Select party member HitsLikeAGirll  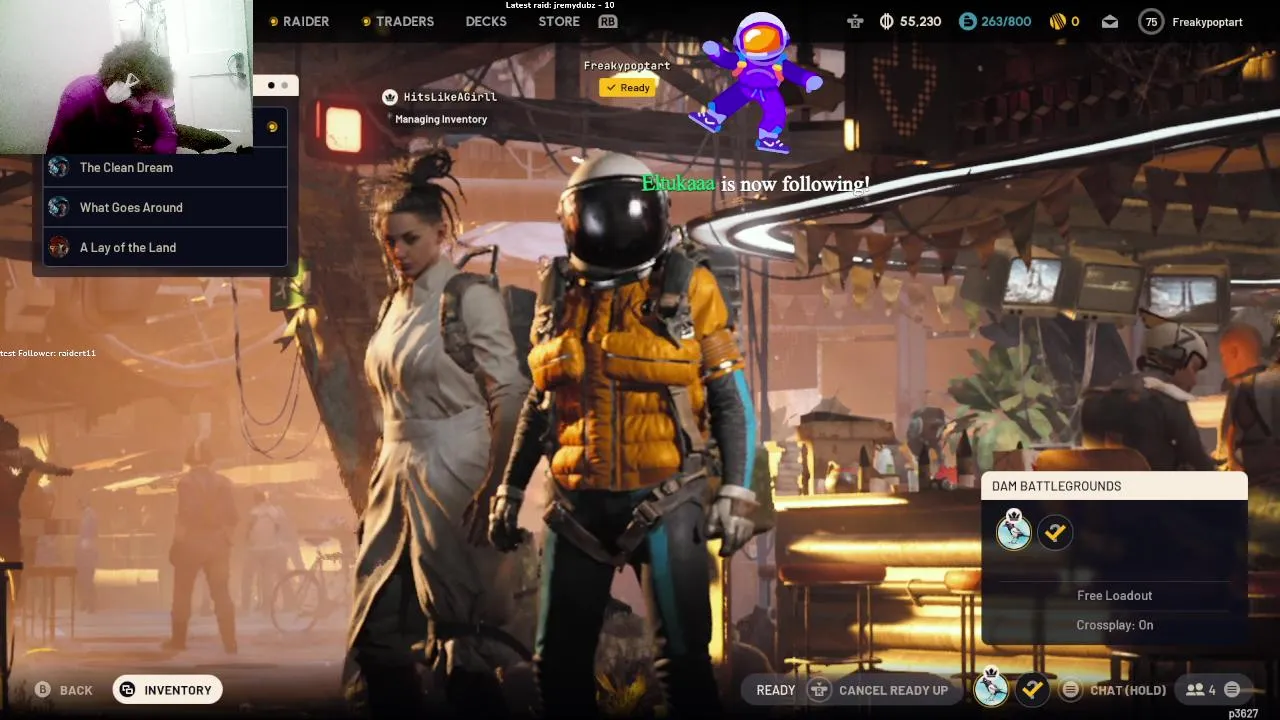[x=450, y=97]
